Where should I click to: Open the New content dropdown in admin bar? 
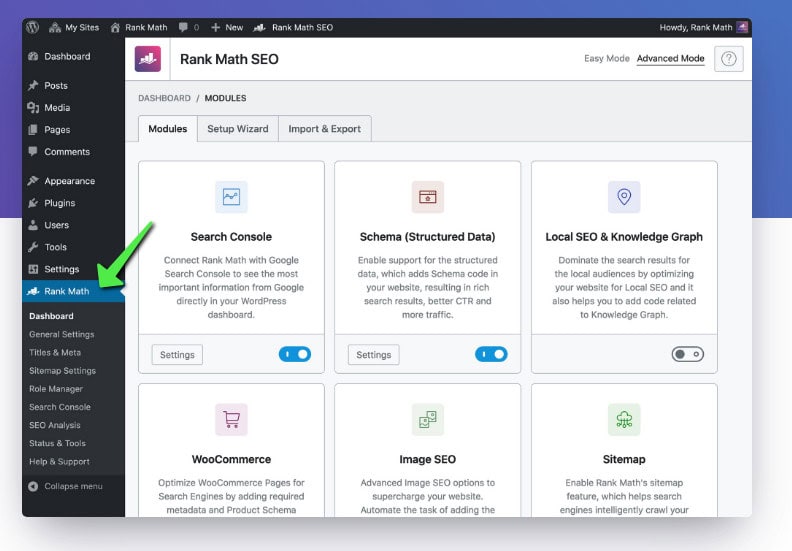pos(227,27)
